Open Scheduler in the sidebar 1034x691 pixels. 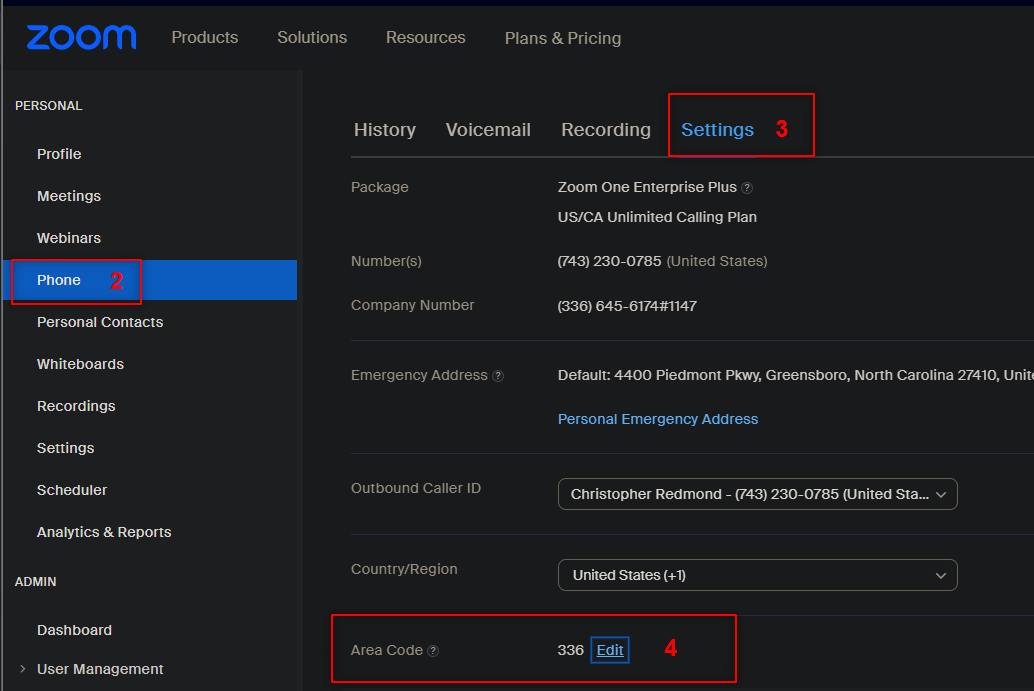tap(72, 490)
